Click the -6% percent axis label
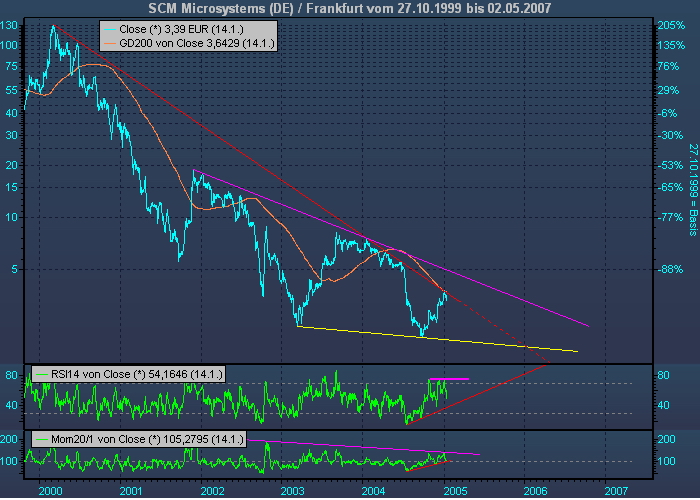This screenshot has width=700, height=500. click(667, 113)
